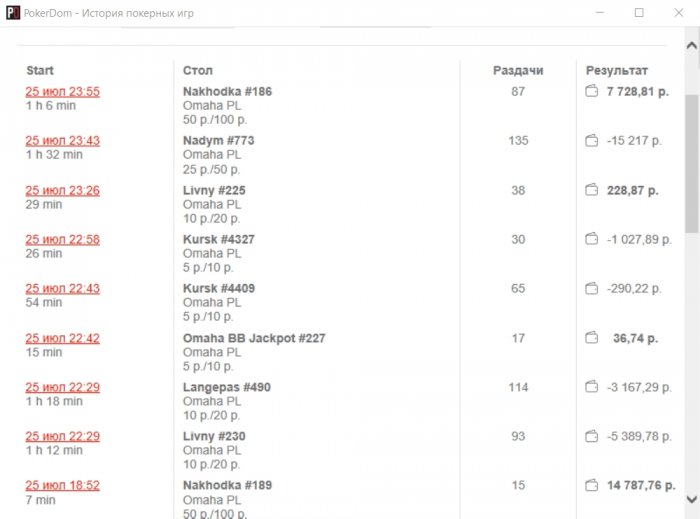The height and width of the screenshot is (519, 700).
Task: Click the 228,87 р. result value
Action: (633, 191)
